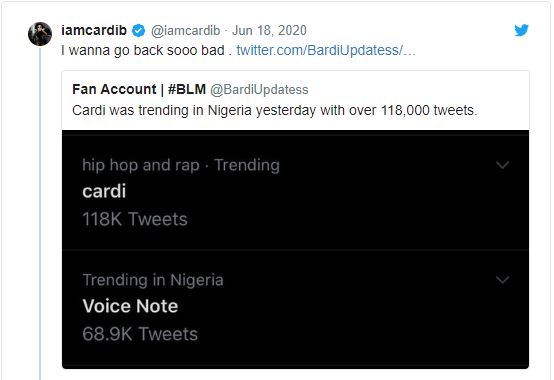Open the Jun 18, 2020 timestamp
This screenshot has width=554, height=380.
click(269, 31)
